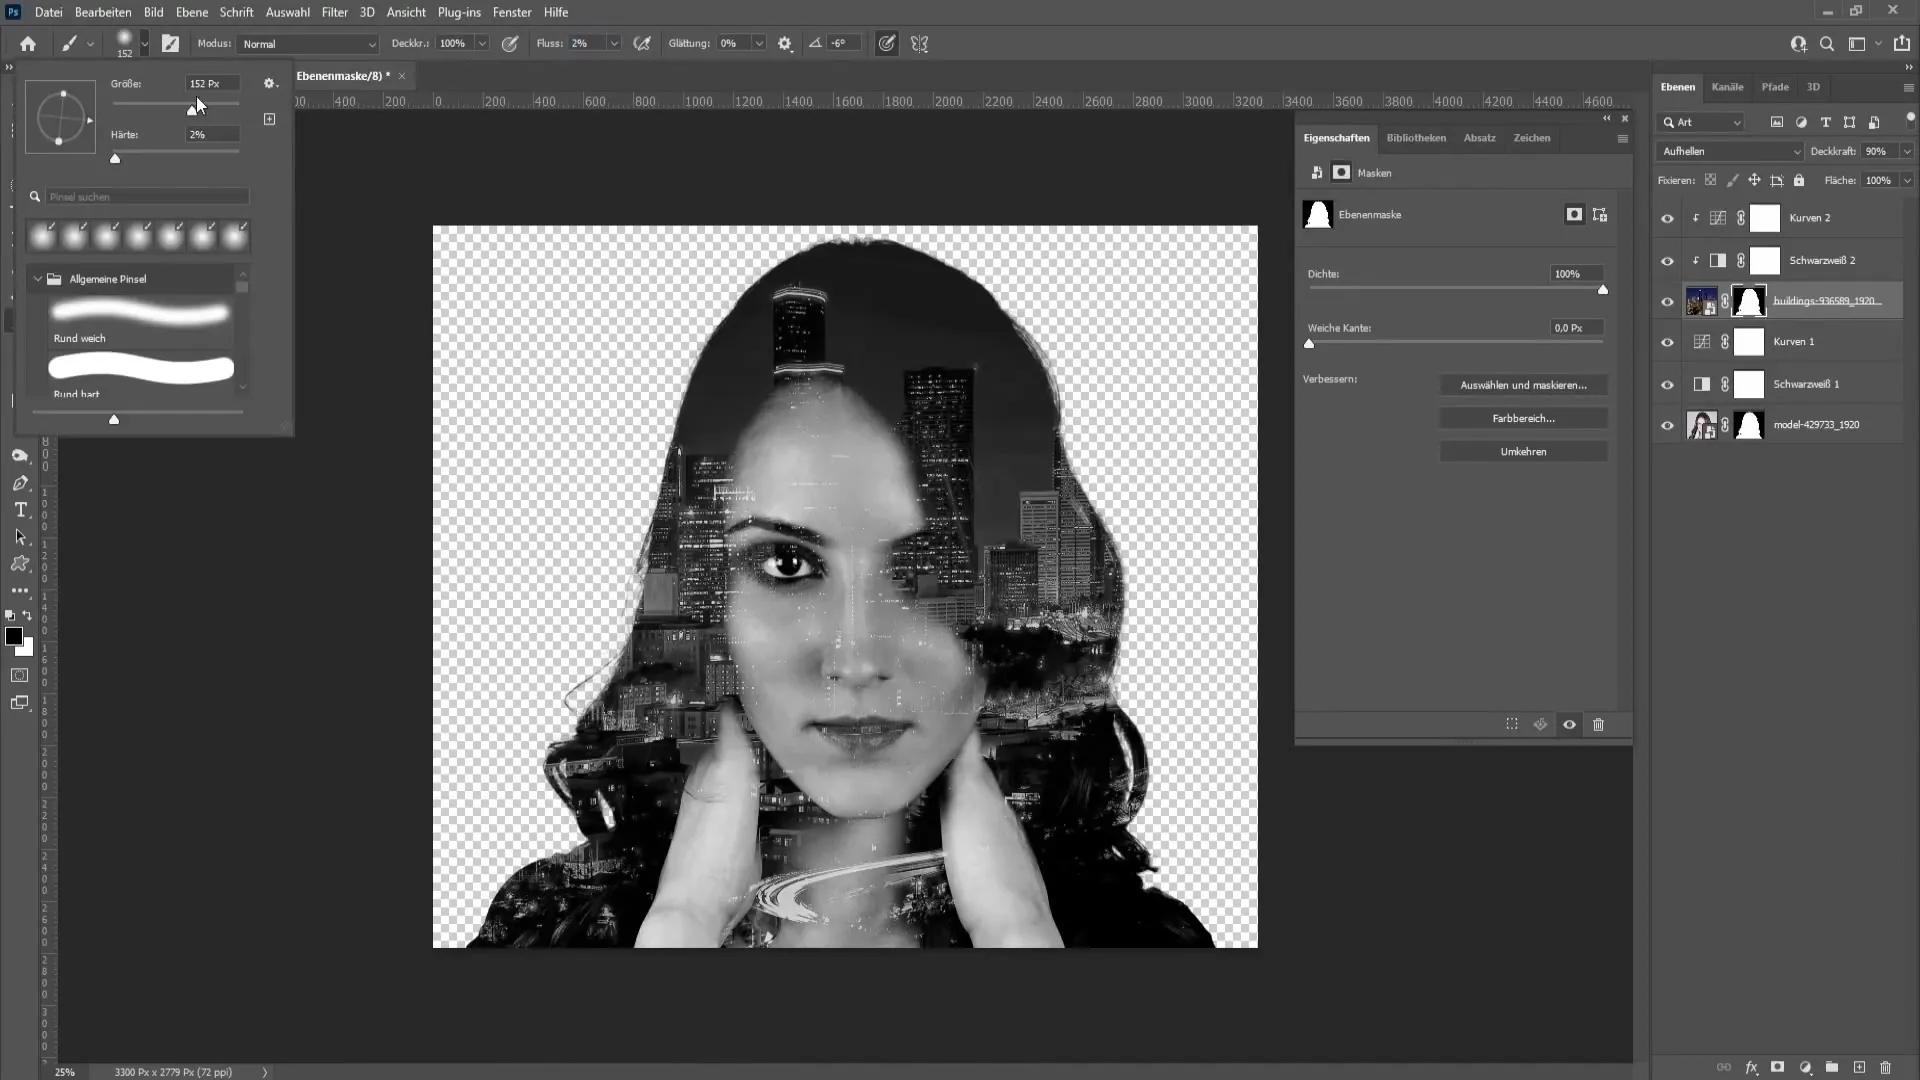Click the mask invert icon in Properties
The width and height of the screenshot is (1920, 1080).
[x=1522, y=451]
